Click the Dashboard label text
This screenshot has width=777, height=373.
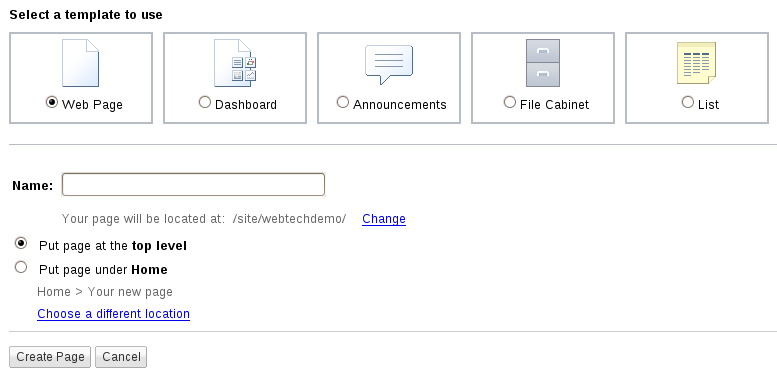246,105
